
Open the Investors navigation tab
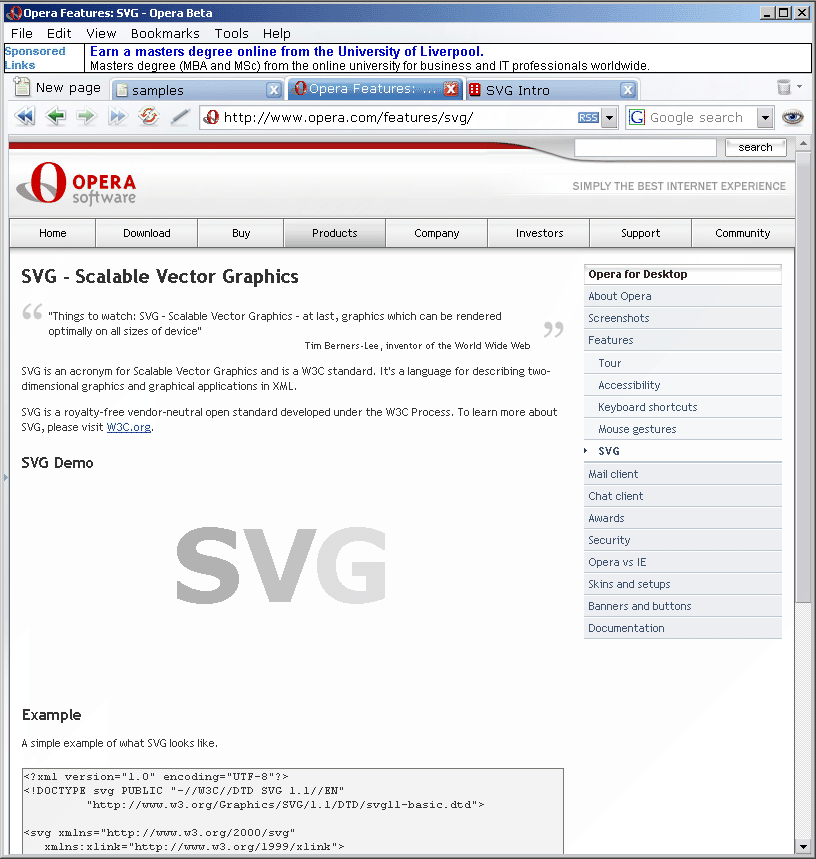coord(539,233)
